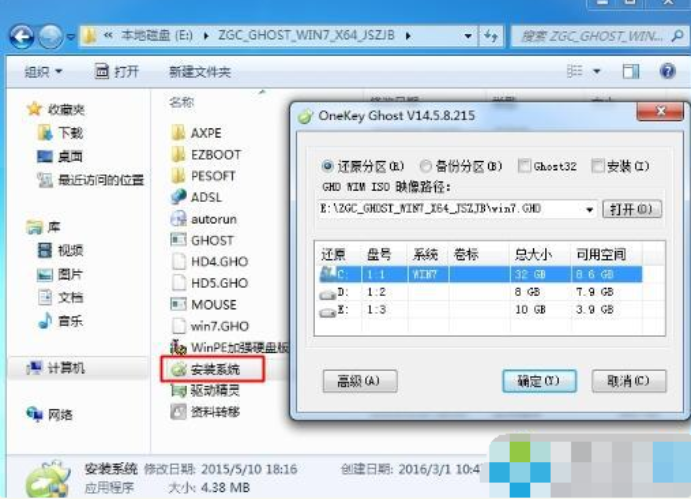Click the 确定(Y) button

[539, 381]
